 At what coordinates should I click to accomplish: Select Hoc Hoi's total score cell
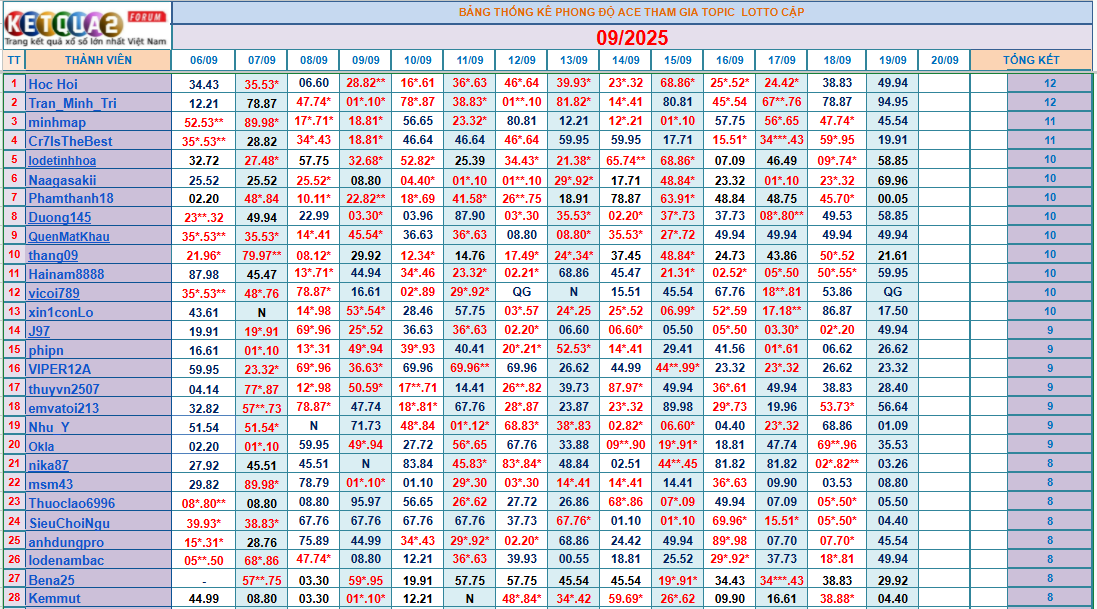pos(1049,84)
